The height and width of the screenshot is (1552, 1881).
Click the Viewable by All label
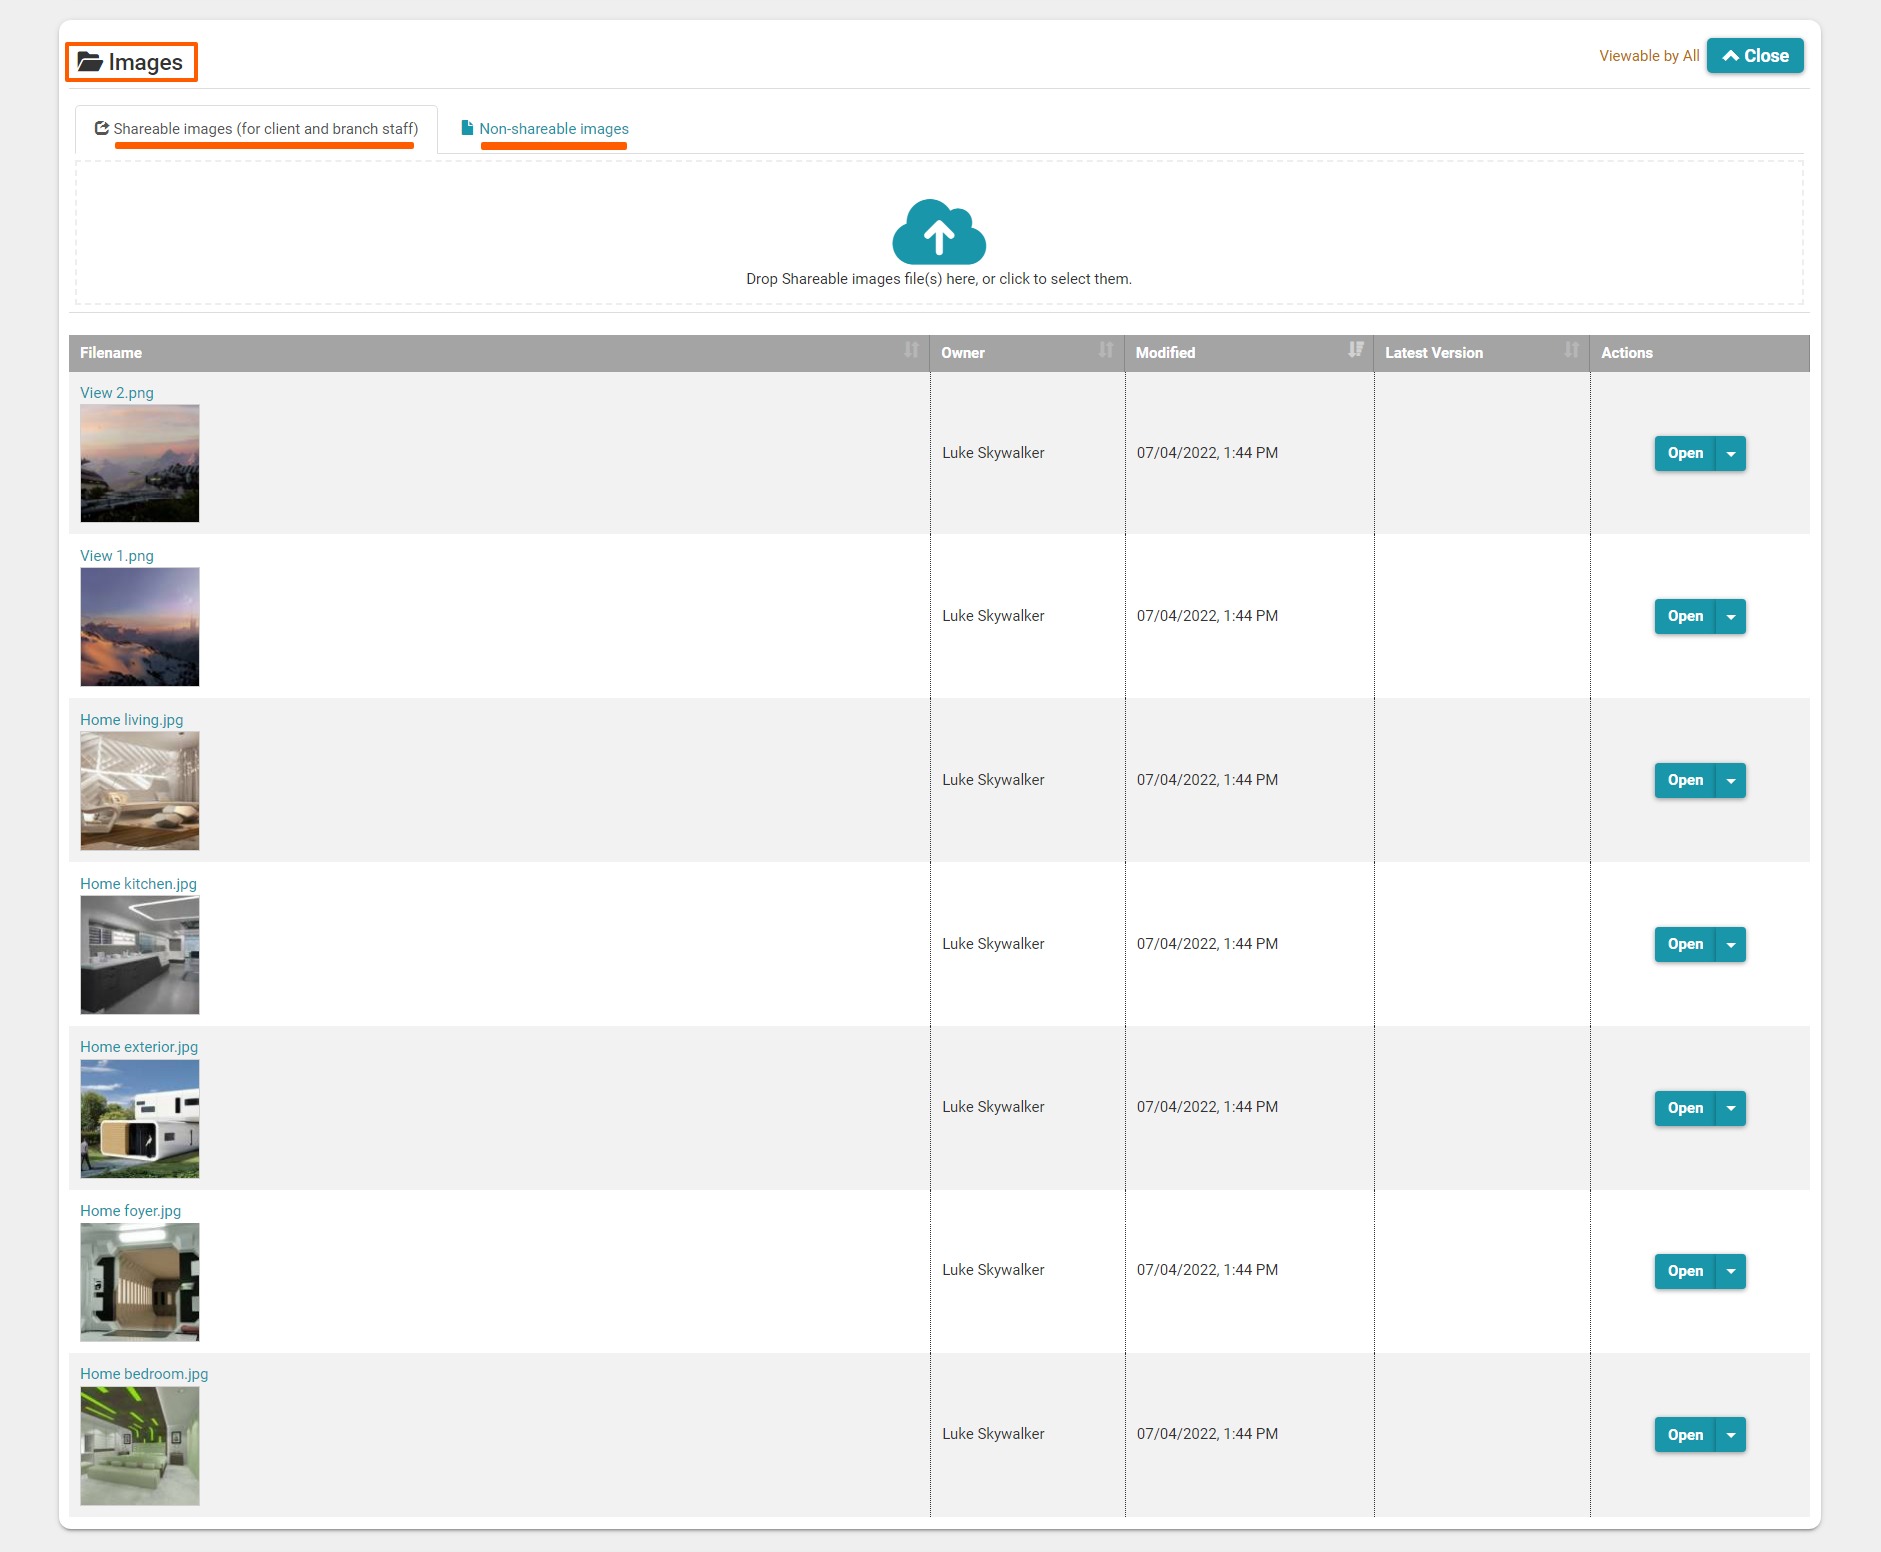1649,56
